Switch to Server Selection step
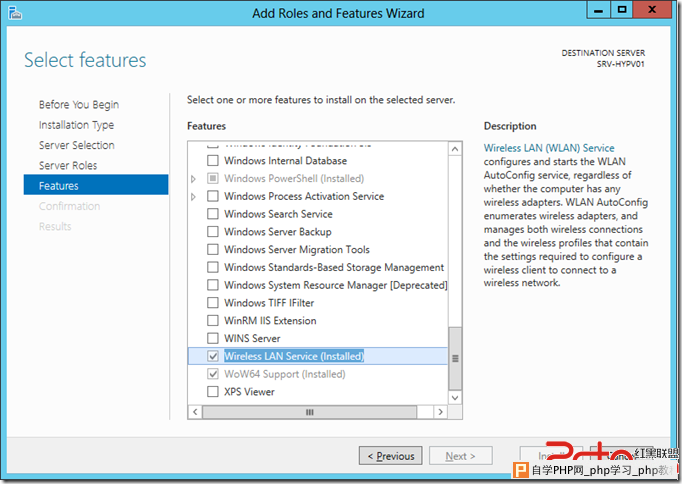This screenshot has width=682, height=484. tap(77, 145)
